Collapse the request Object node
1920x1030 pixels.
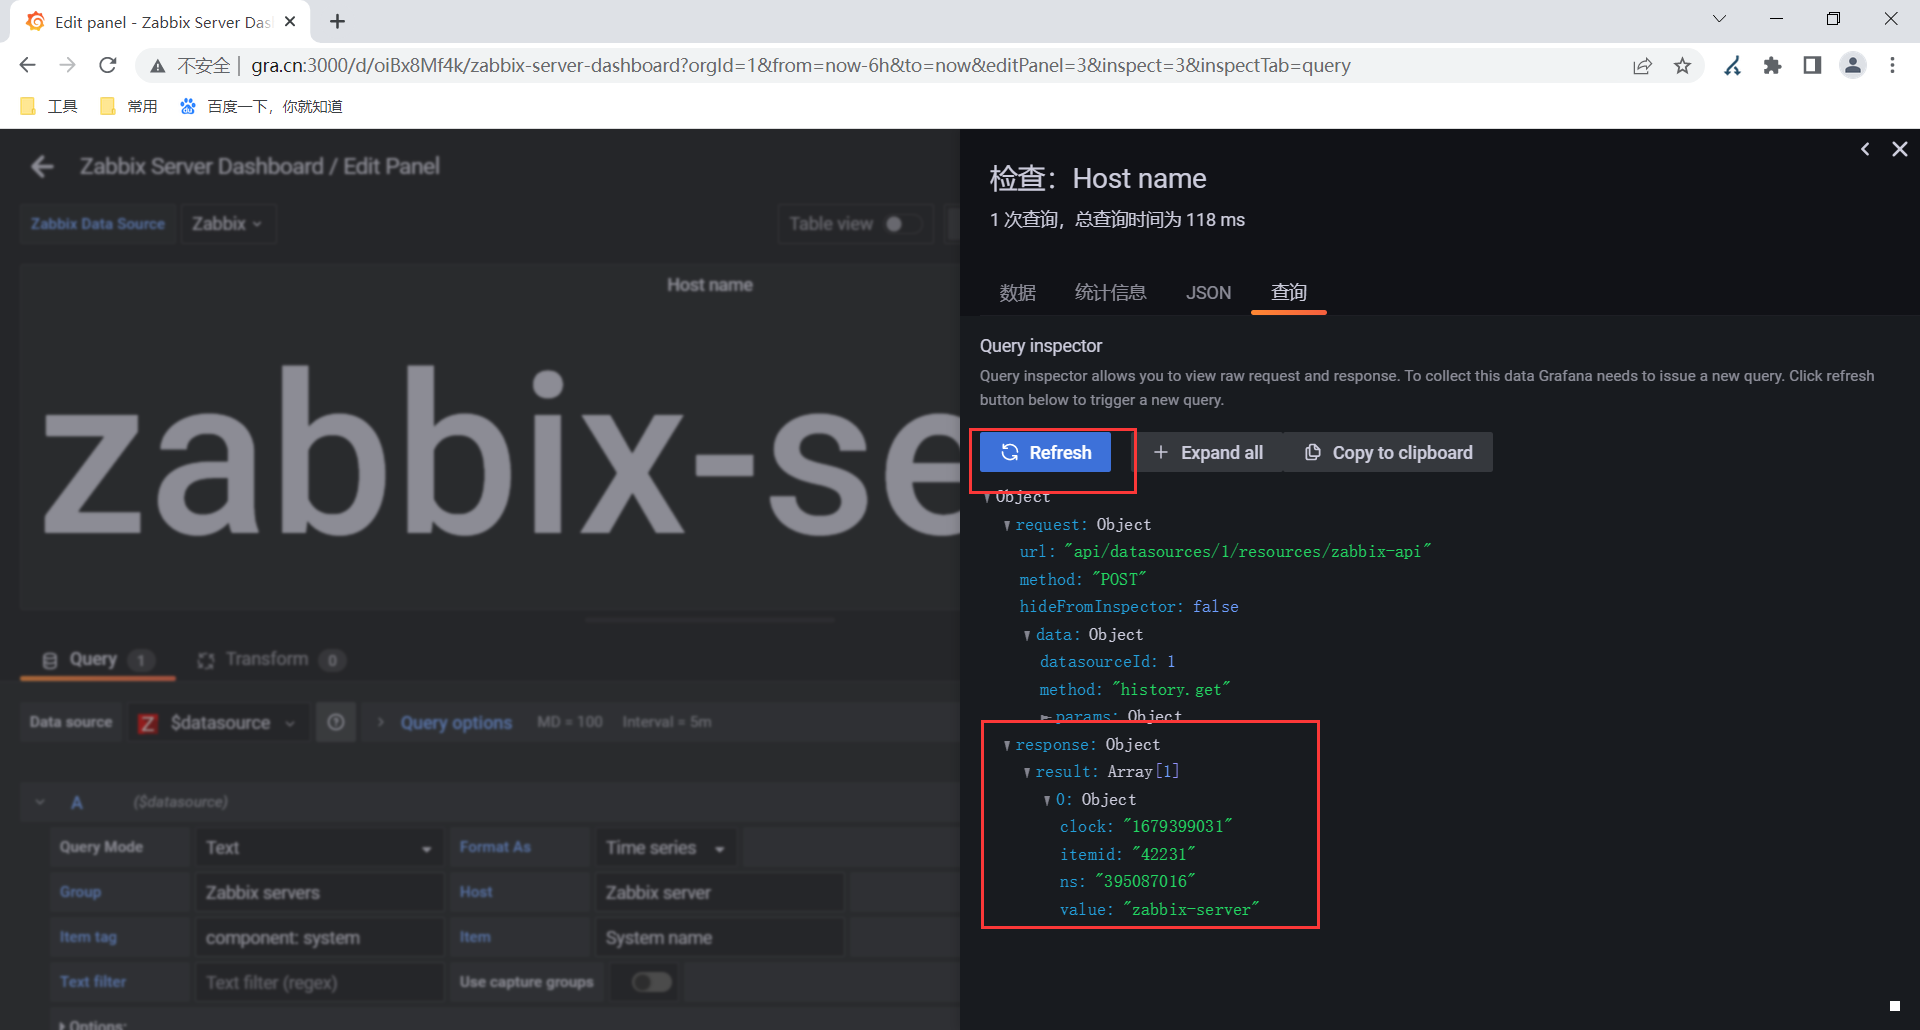[x=1007, y=525]
